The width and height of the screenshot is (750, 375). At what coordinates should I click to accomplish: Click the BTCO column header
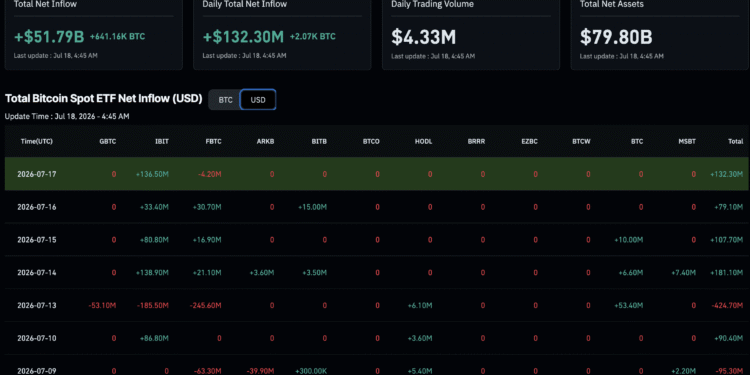(371, 142)
